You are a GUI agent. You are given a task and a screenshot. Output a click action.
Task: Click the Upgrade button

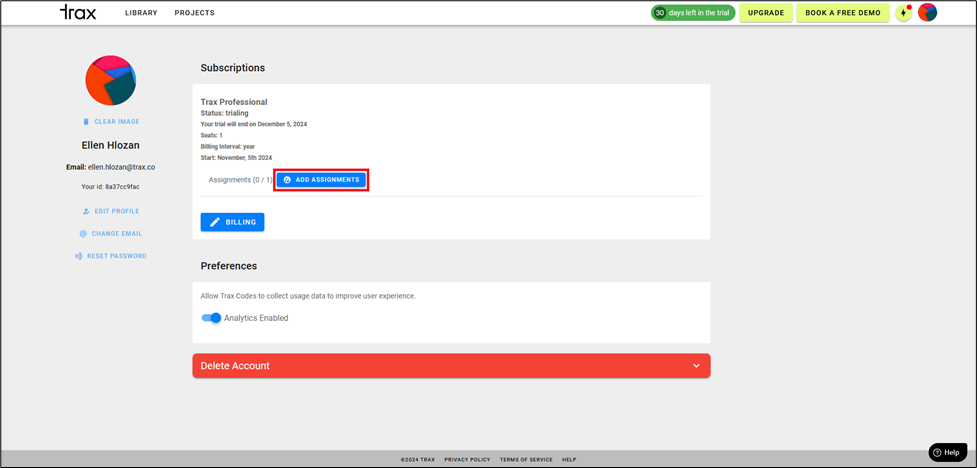point(766,12)
